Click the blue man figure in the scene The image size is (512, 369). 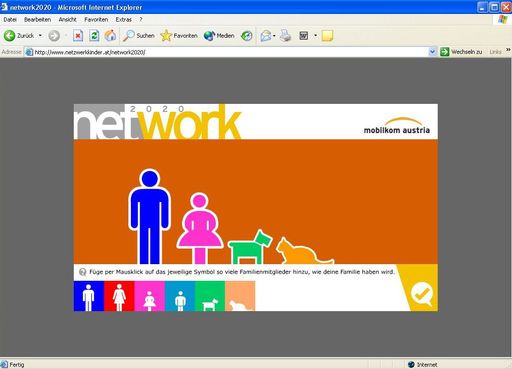click(149, 216)
